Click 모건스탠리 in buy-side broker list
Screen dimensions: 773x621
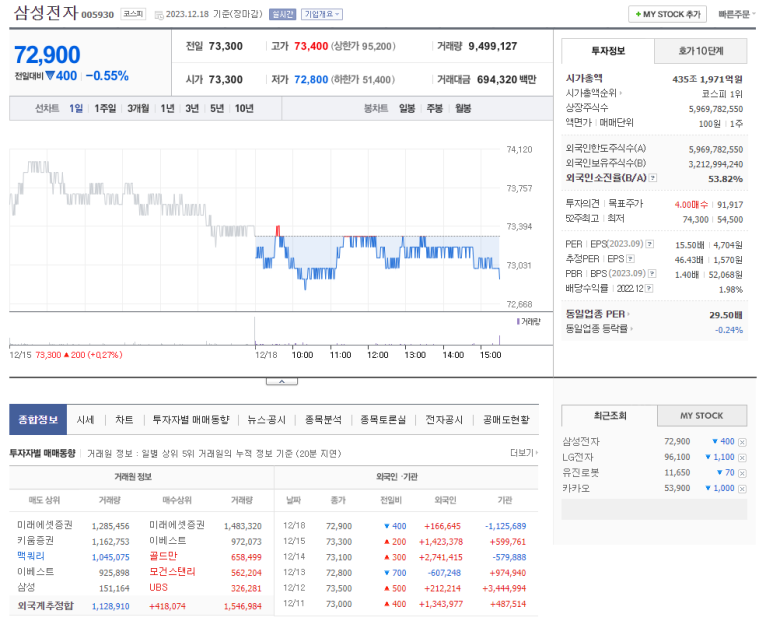[173, 572]
